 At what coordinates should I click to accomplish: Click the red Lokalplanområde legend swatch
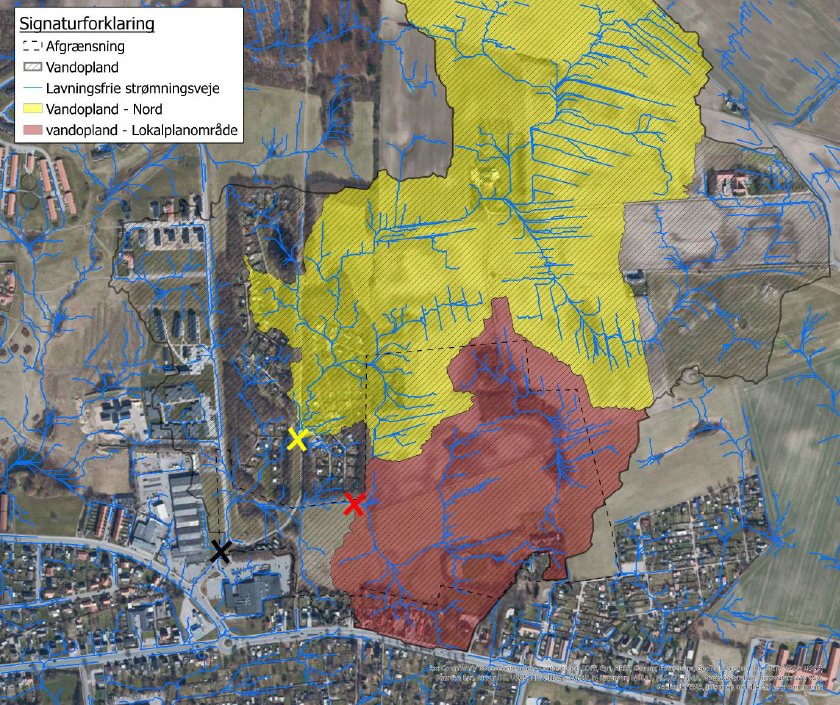point(31,132)
